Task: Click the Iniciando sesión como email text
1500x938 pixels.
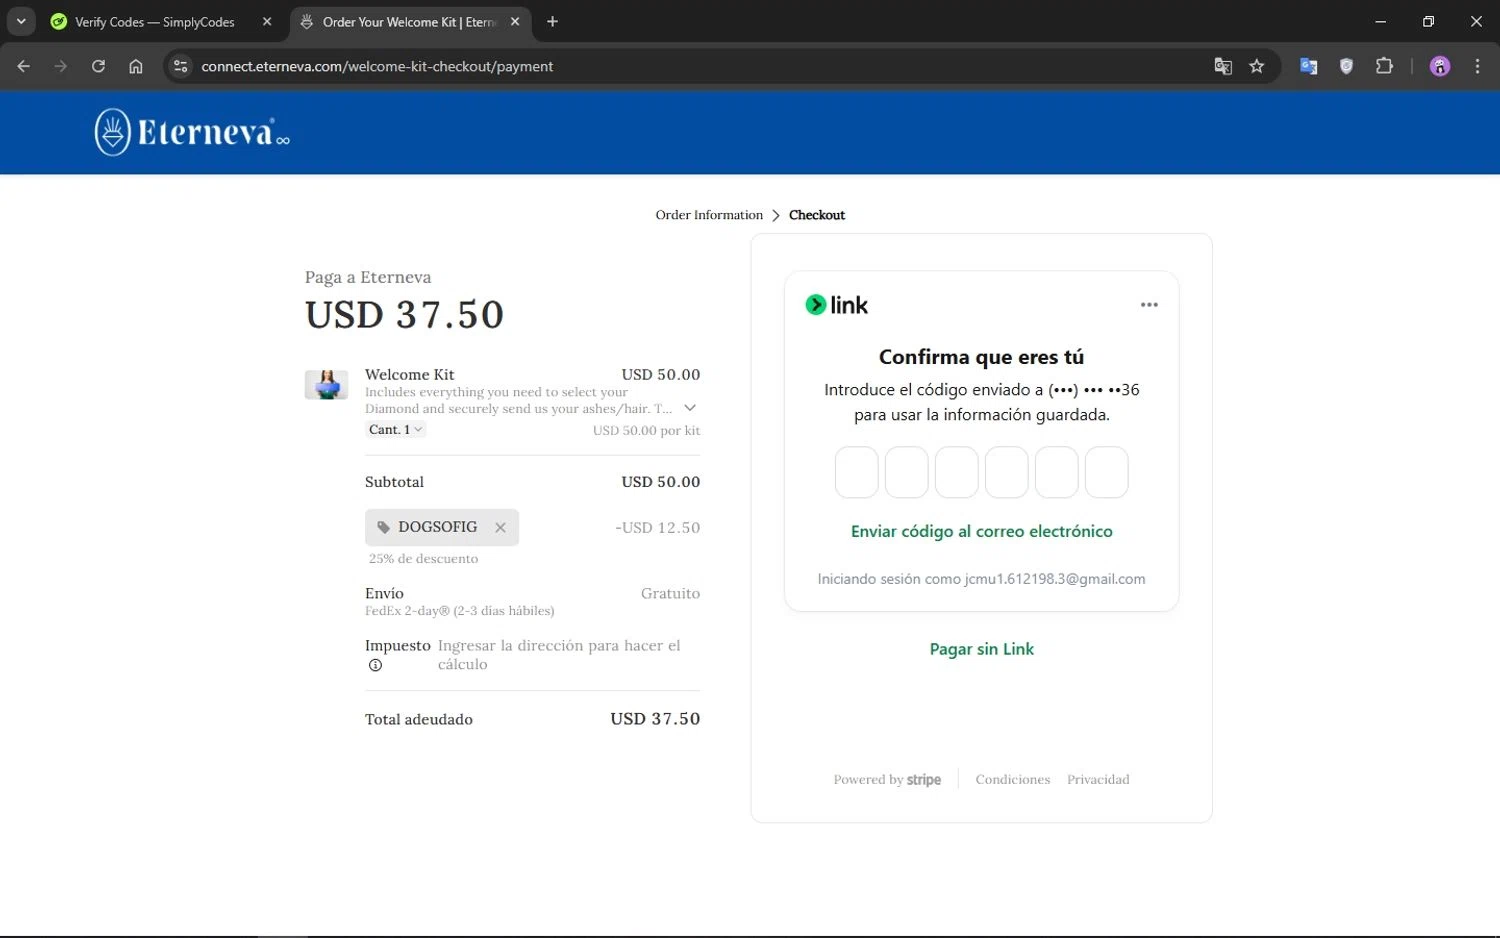Action: (981, 579)
